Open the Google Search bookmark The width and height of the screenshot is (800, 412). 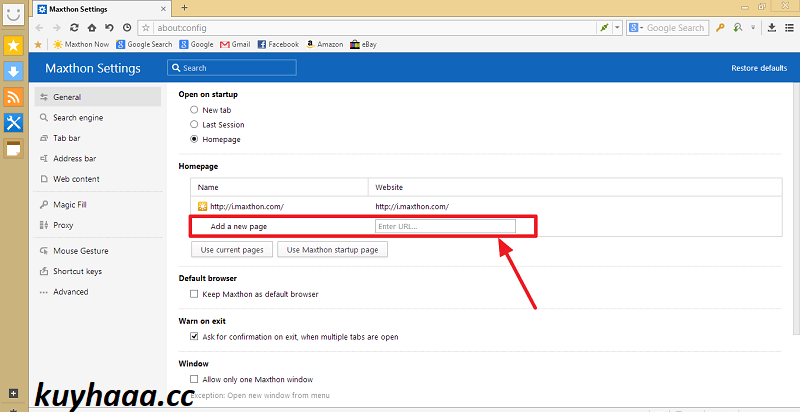[144, 44]
